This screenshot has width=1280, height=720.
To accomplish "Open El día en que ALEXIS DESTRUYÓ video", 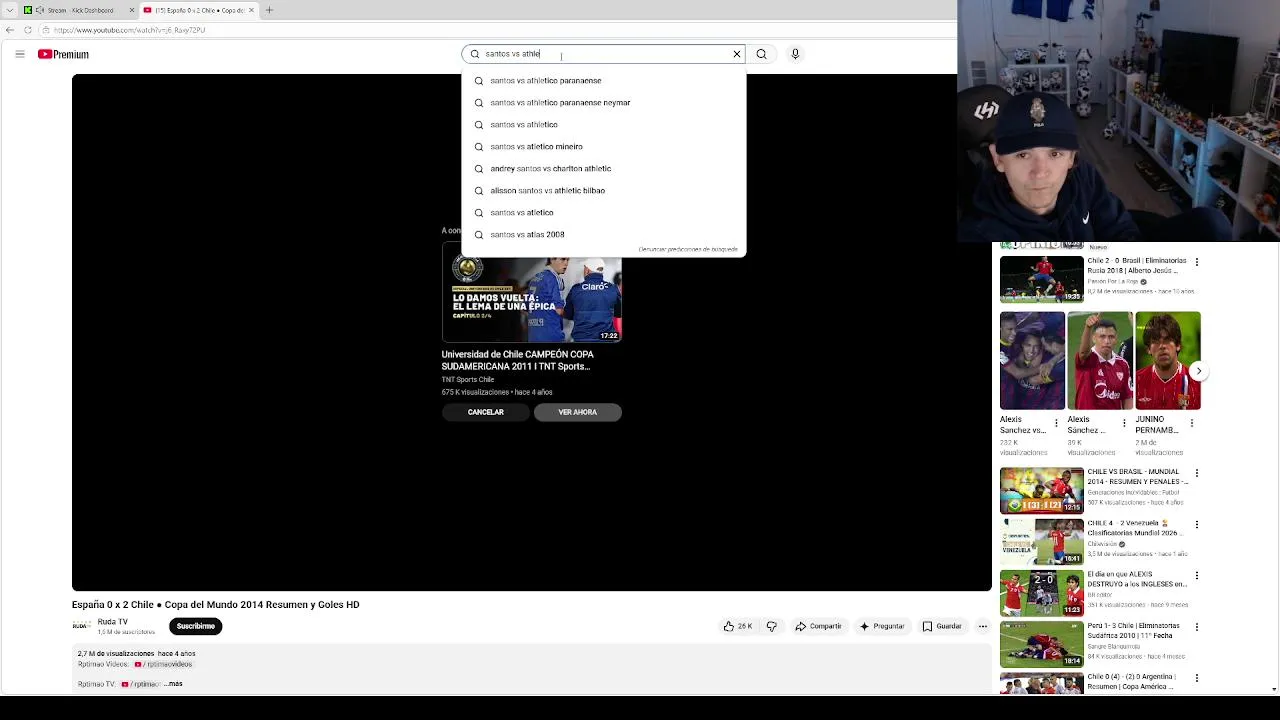I will click(x=1041, y=592).
